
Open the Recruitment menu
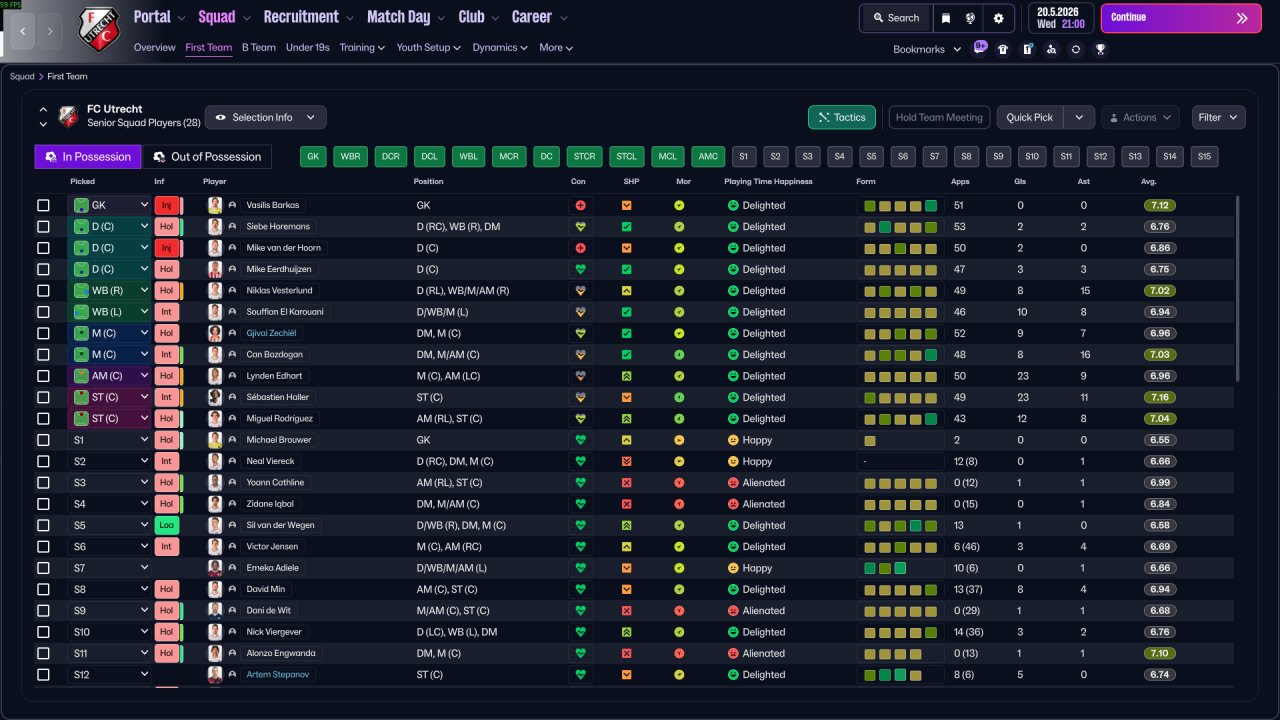[308, 17]
